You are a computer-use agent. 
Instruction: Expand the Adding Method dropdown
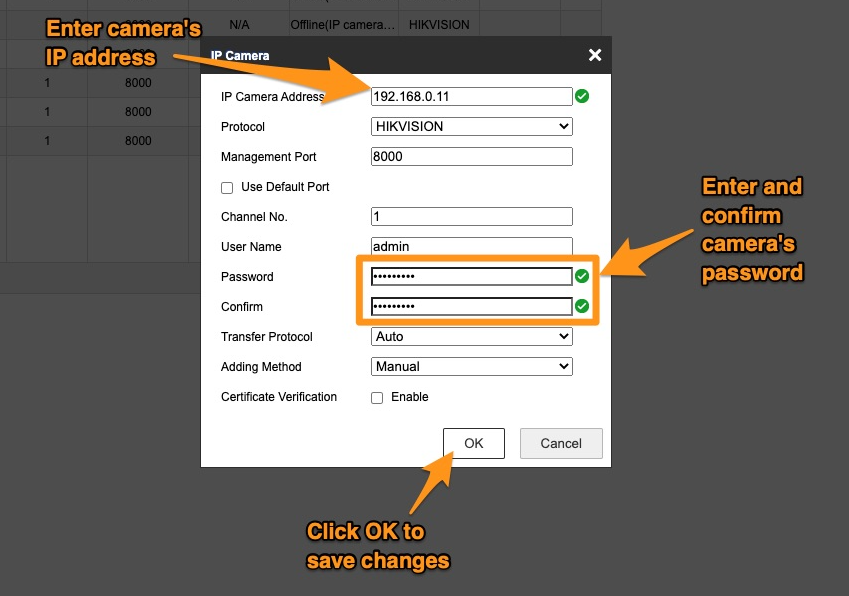tap(471, 367)
